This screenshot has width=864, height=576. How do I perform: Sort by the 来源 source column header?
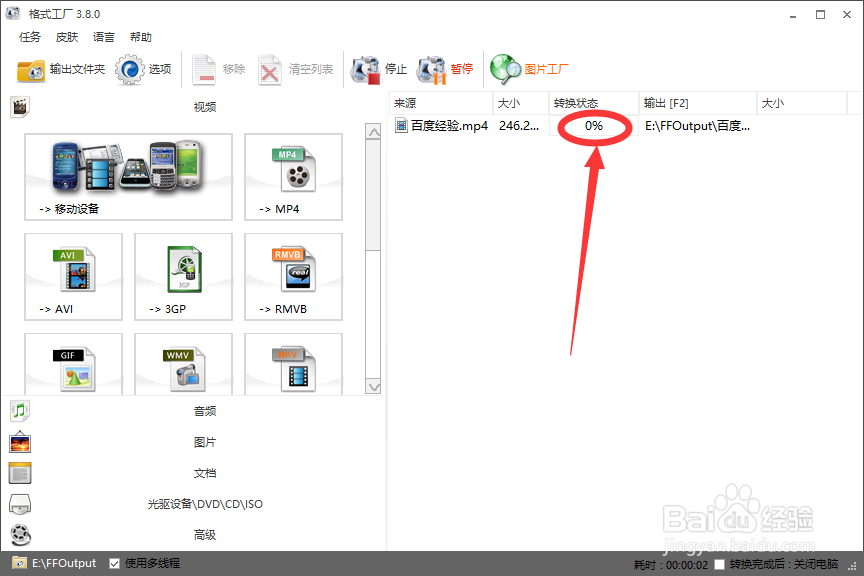click(x=441, y=103)
